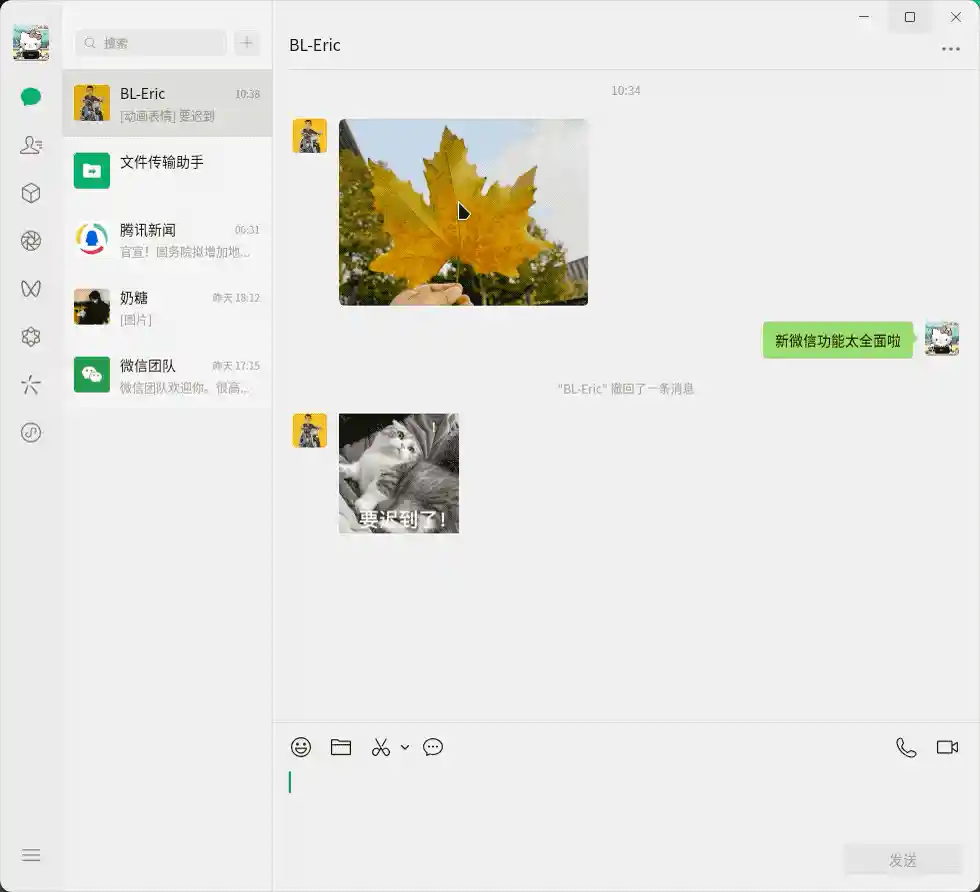Click BL-Eric avatar beside leaf photo
Screen dimensions: 980x892
[x=309, y=136]
